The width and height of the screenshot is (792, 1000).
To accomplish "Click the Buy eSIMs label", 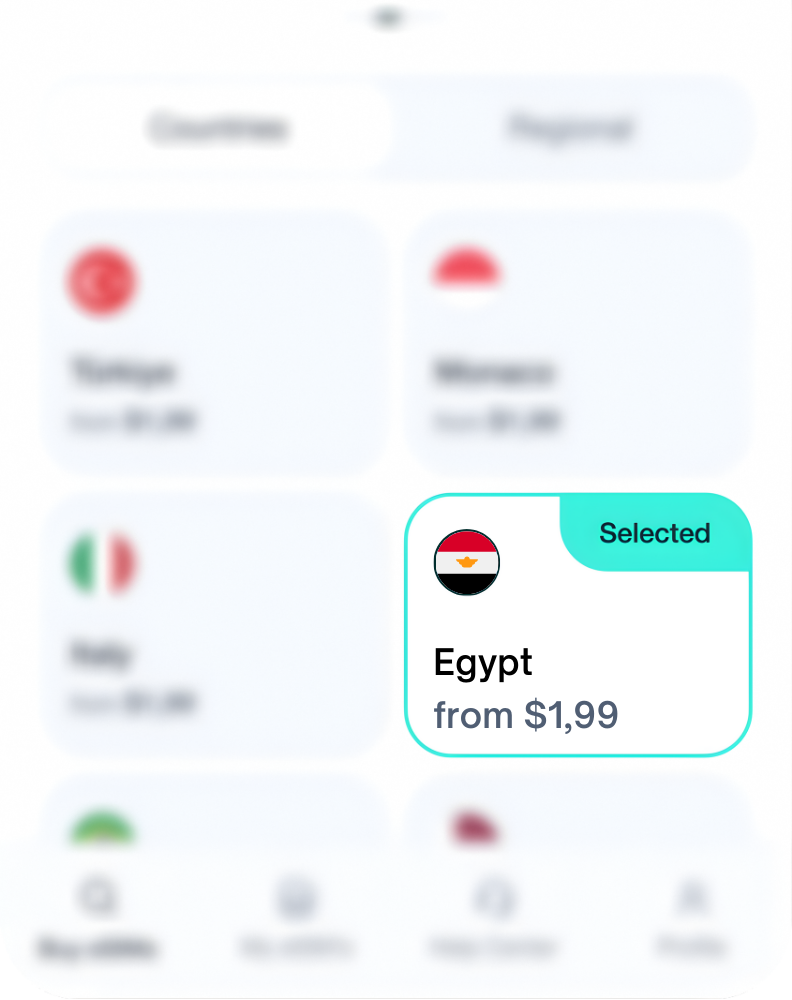I will [98, 947].
